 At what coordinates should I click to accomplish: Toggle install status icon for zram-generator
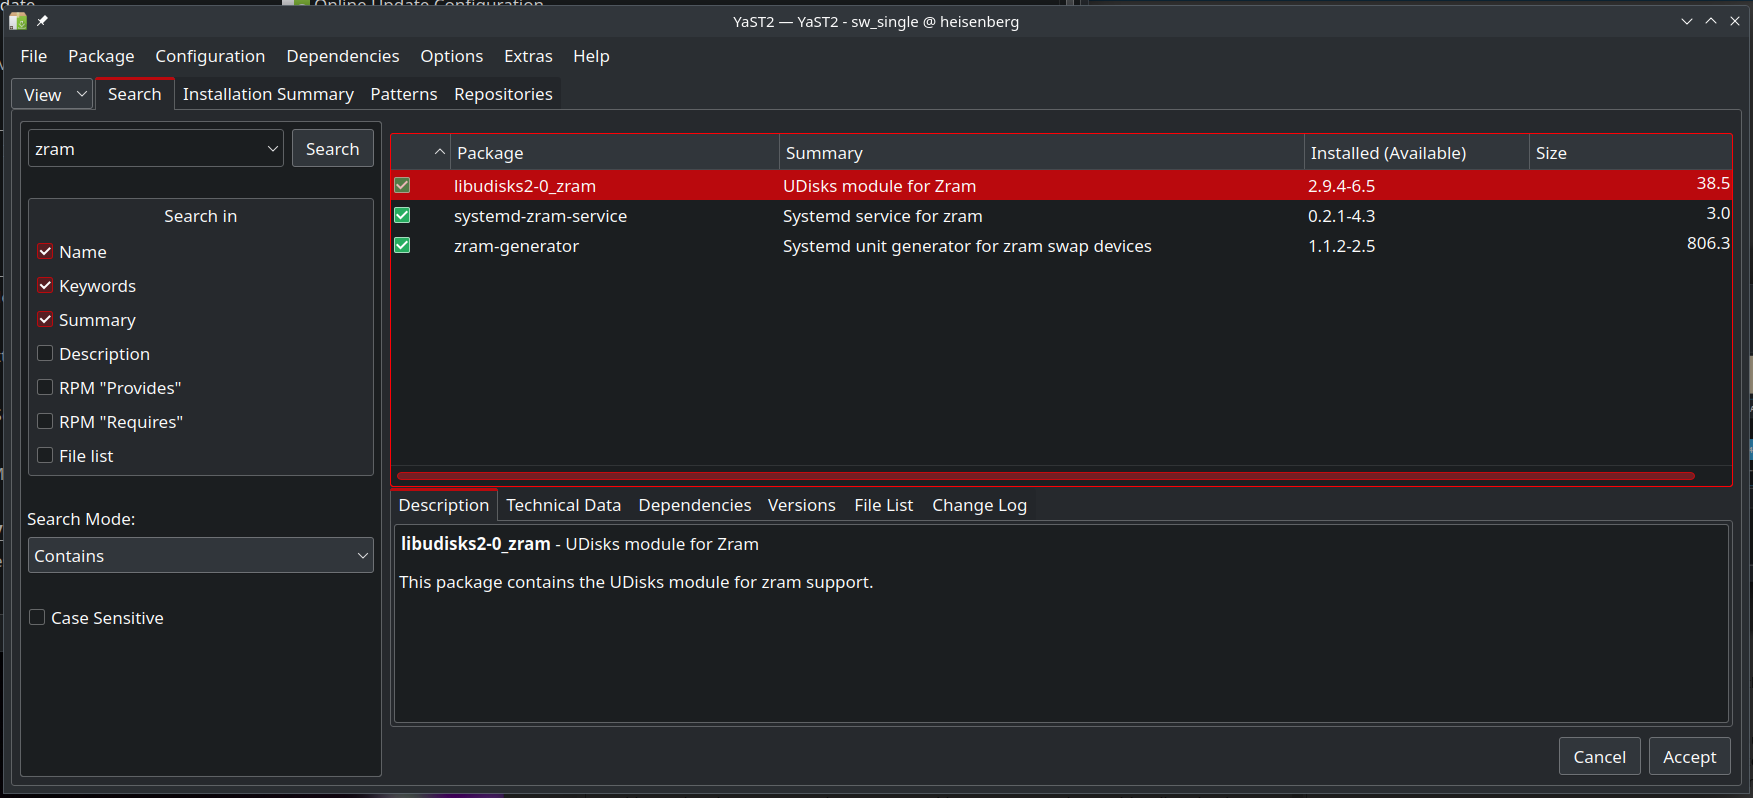402,245
